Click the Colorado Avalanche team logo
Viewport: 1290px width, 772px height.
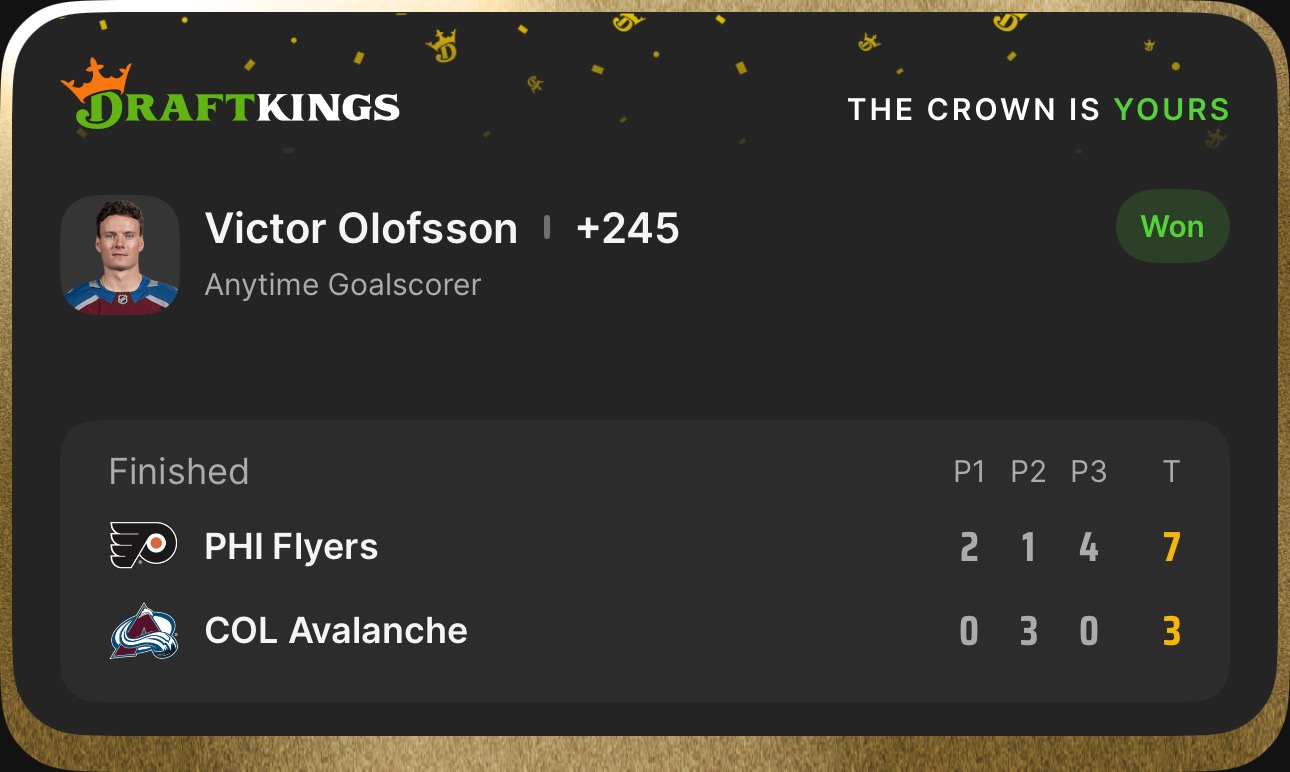[143, 631]
